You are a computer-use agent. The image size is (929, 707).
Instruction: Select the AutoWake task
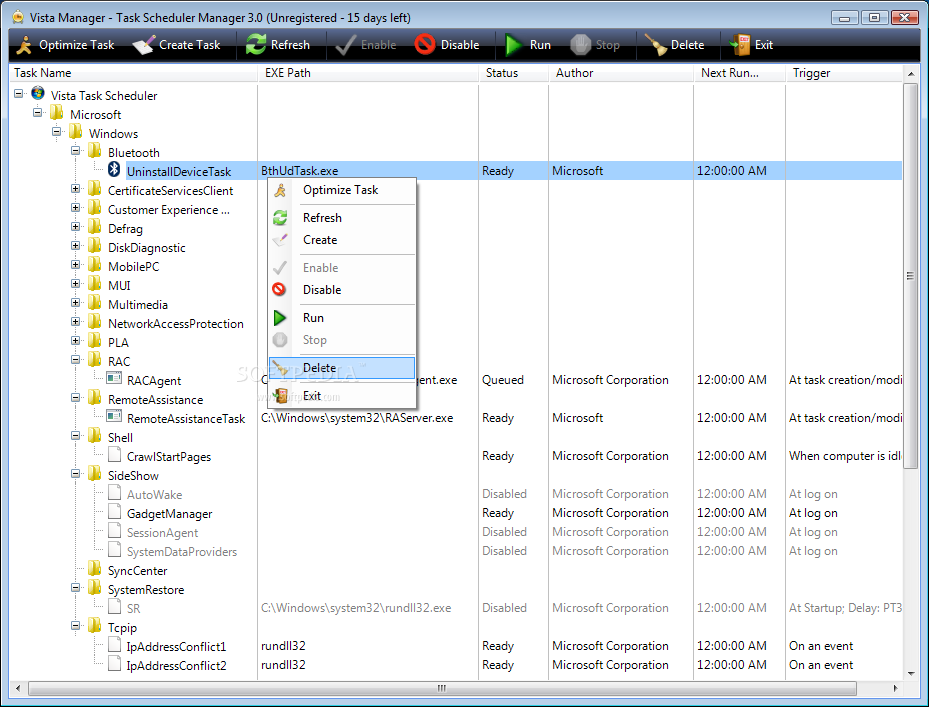pyautogui.click(x=155, y=495)
